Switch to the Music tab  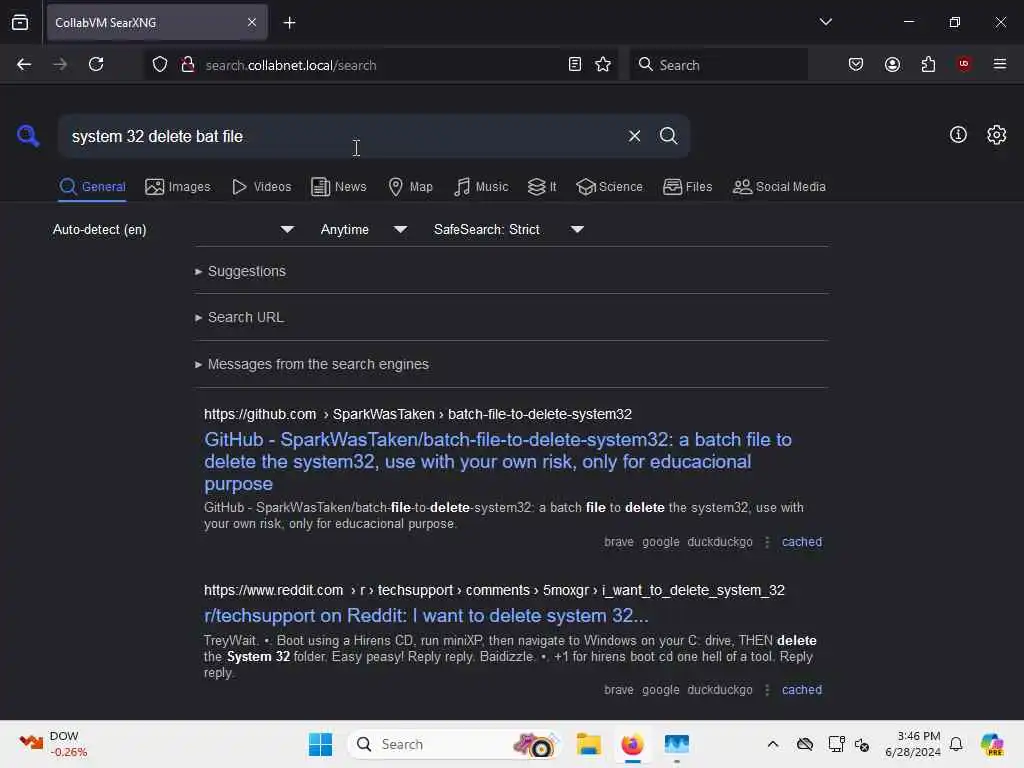point(481,187)
